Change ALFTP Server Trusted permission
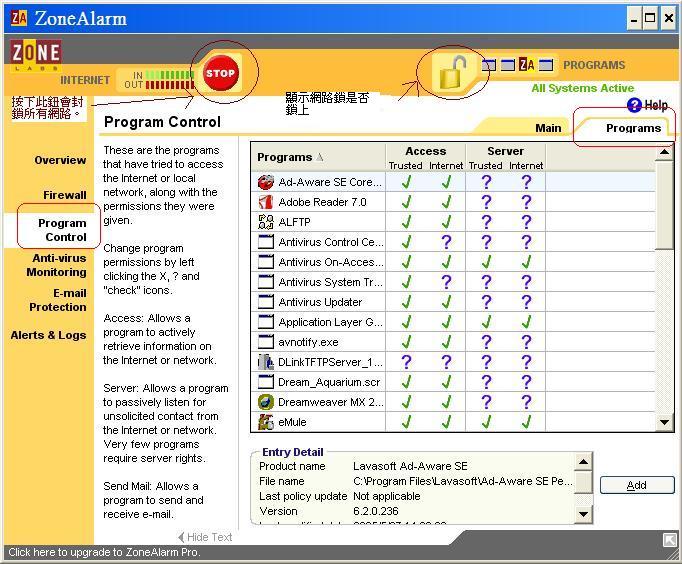The height and width of the screenshot is (564, 682). [x=486, y=222]
